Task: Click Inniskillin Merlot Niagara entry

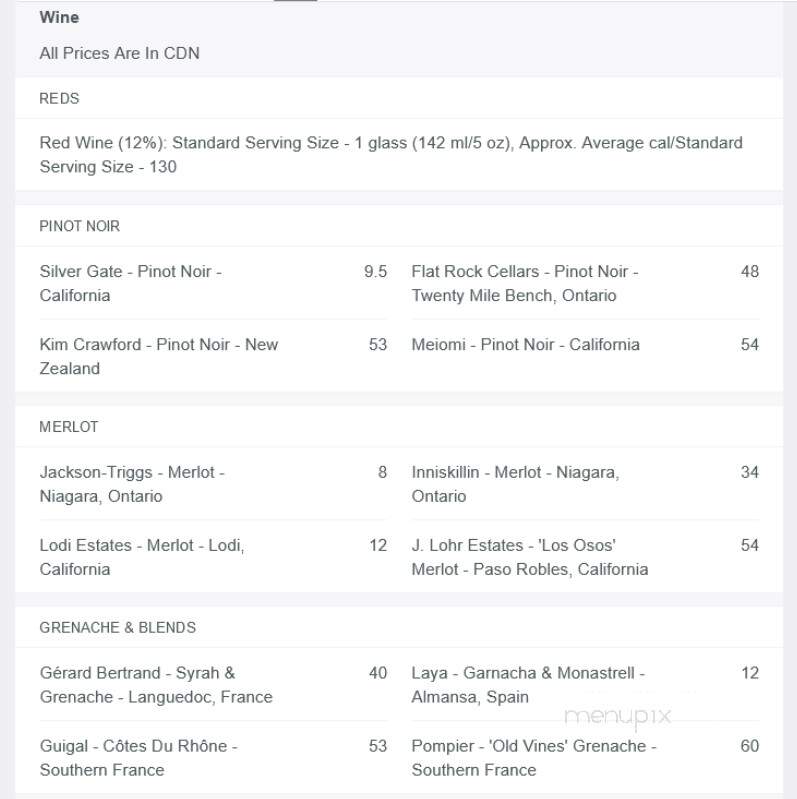Action: point(585,484)
